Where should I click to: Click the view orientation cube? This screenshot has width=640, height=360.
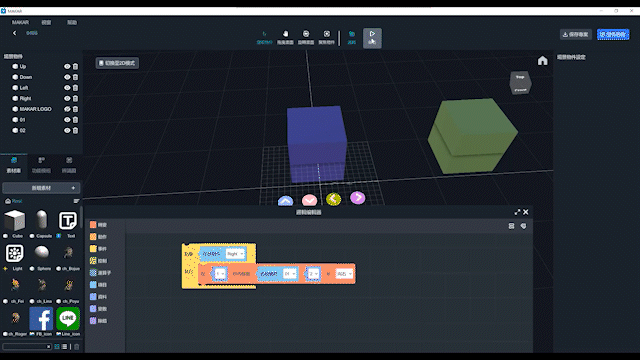(520, 83)
